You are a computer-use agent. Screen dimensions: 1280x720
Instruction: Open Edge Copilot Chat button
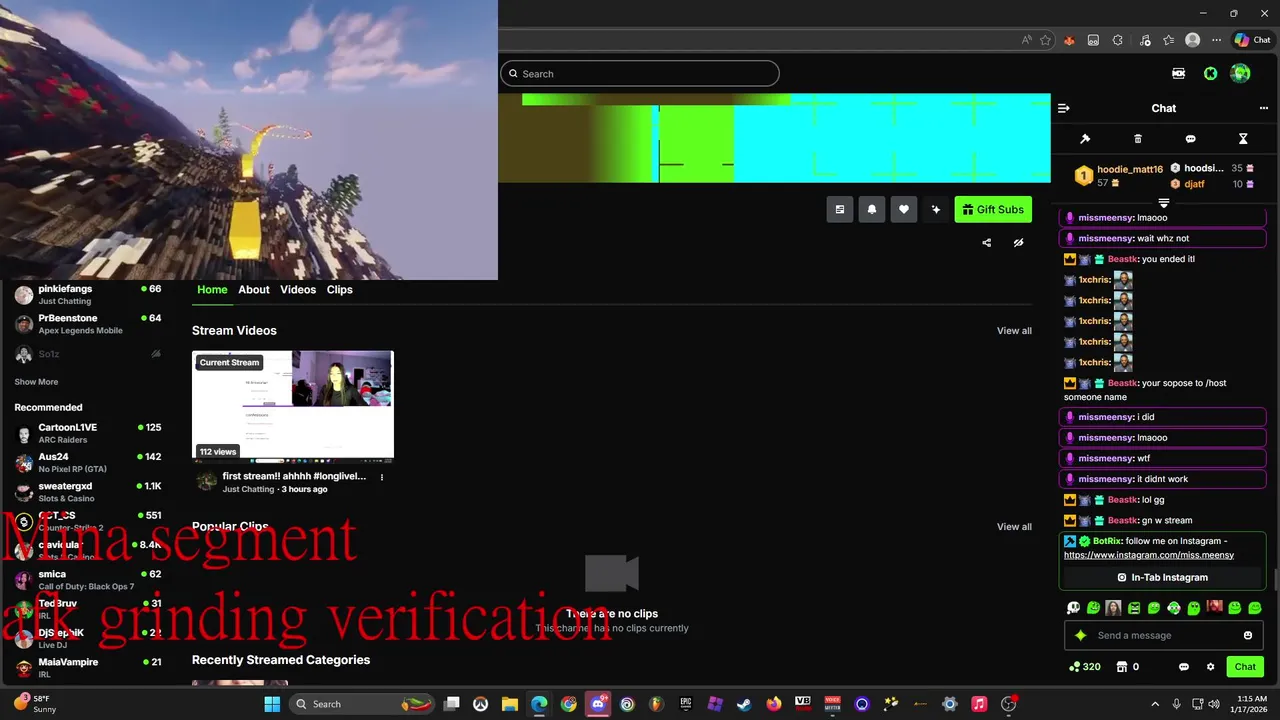[x=1252, y=40]
